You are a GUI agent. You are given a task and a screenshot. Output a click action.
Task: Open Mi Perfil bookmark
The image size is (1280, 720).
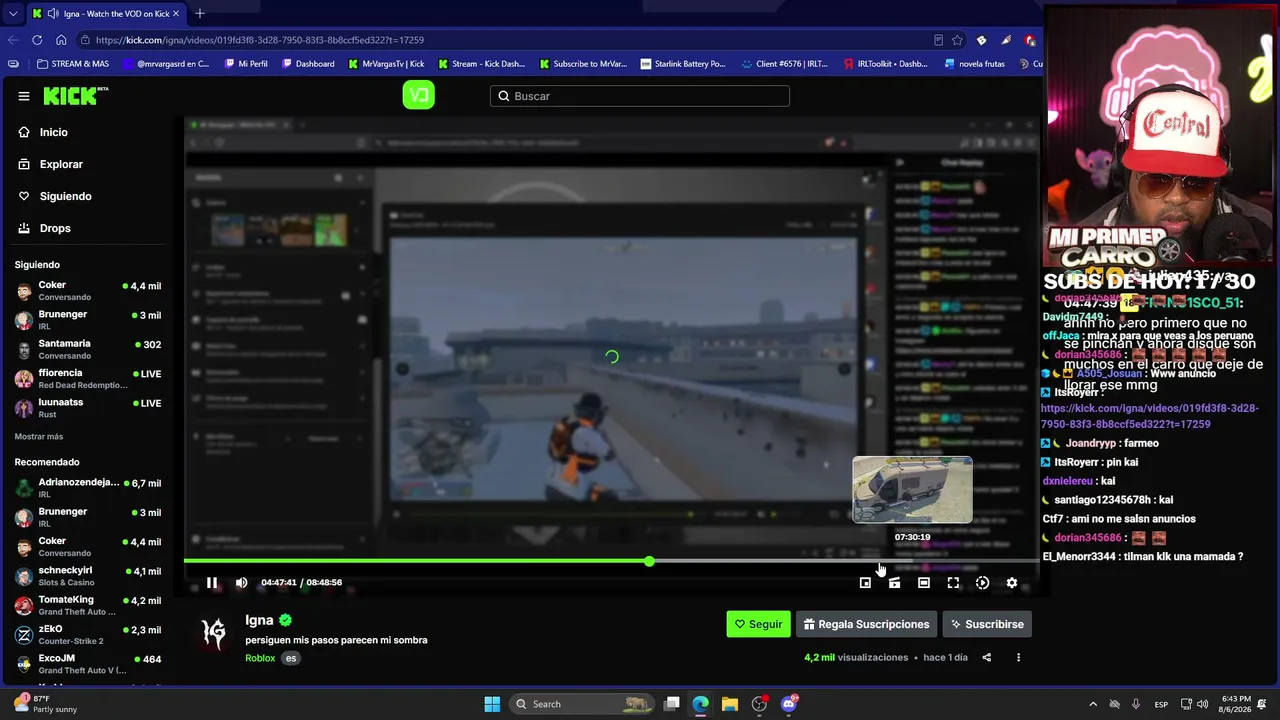click(x=245, y=64)
